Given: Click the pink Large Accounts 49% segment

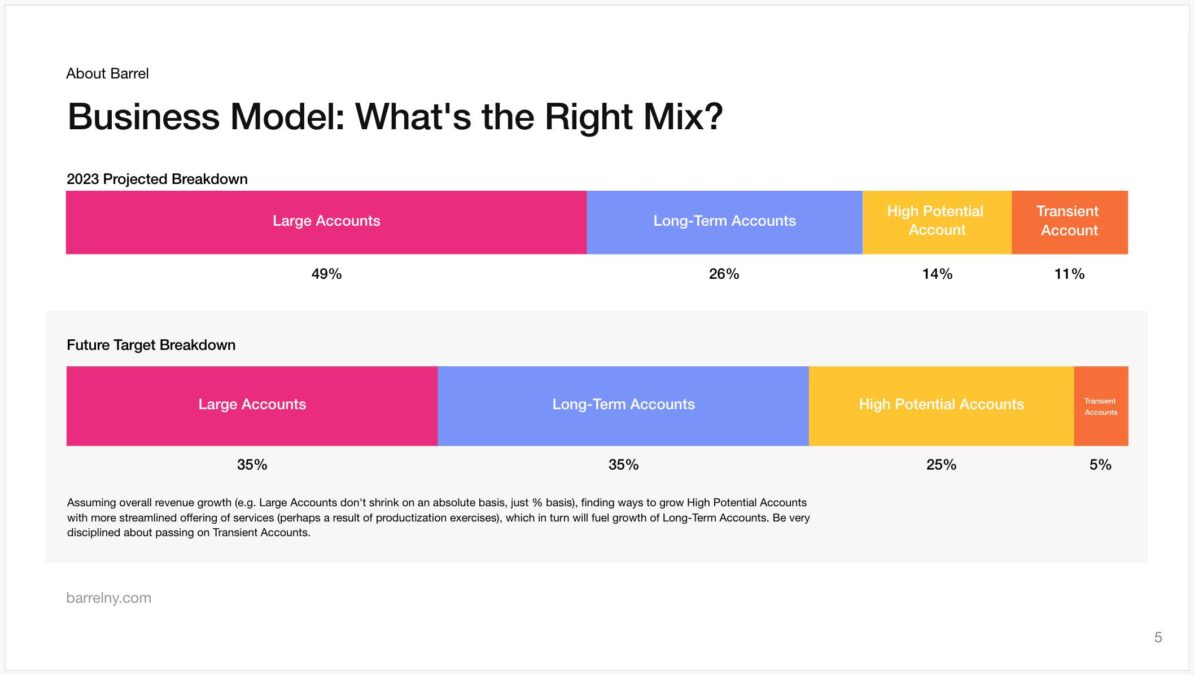Looking at the screenshot, I should [326, 222].
